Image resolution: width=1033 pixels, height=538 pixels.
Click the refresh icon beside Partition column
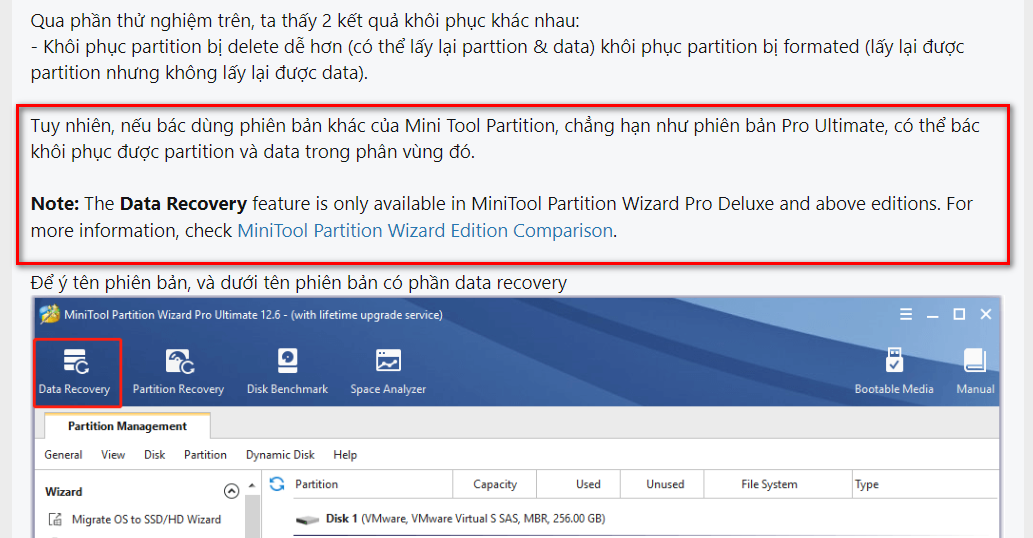click(277, 484)
